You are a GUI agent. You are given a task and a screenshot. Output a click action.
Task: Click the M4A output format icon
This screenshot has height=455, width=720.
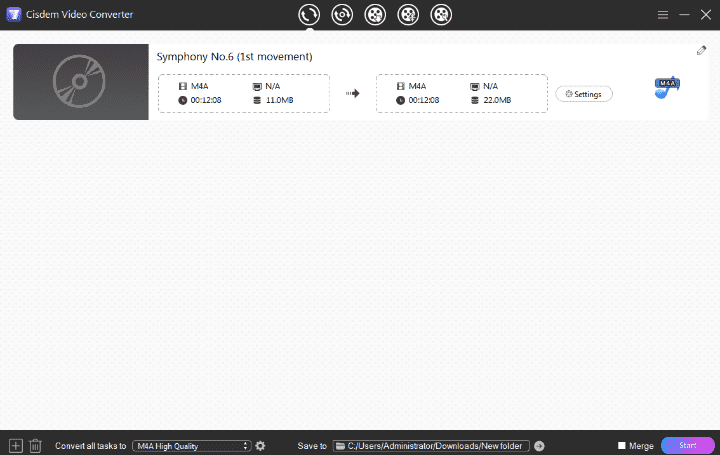(x=667, y=87)
